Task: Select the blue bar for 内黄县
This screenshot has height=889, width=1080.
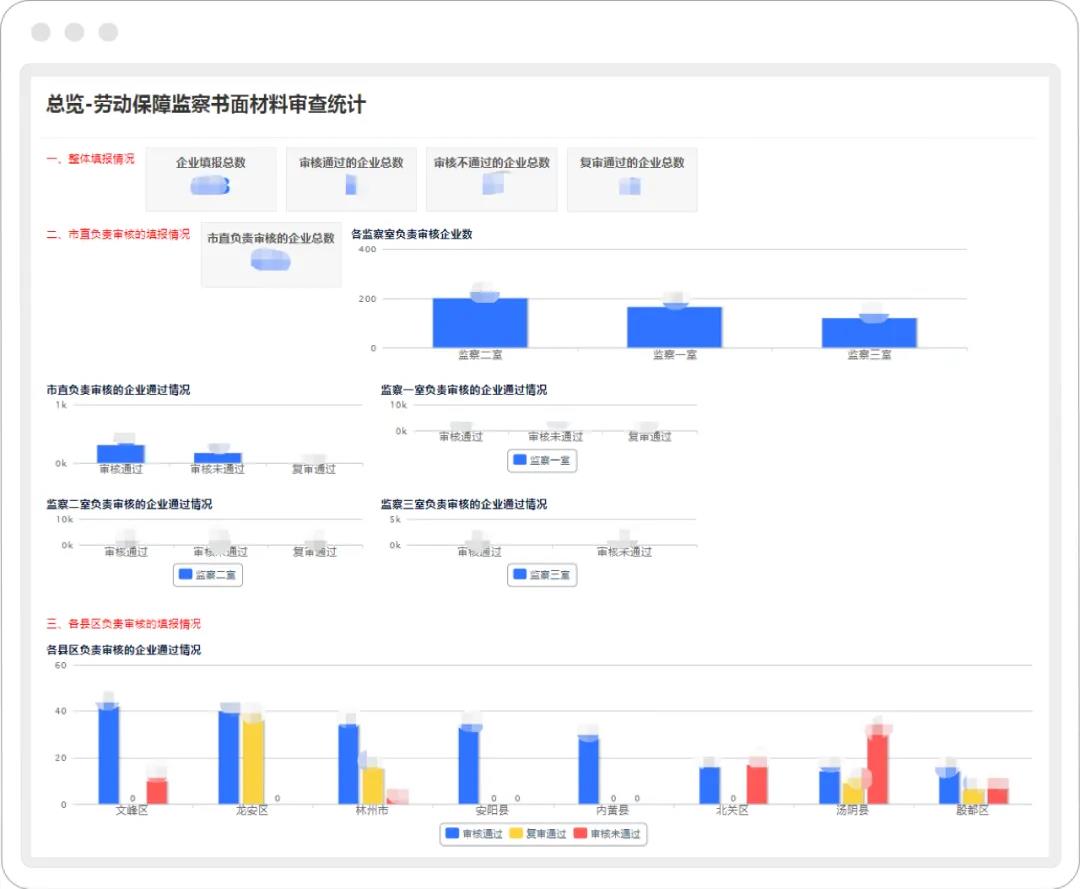Action: pyautogui.click(x=589, y=771)
